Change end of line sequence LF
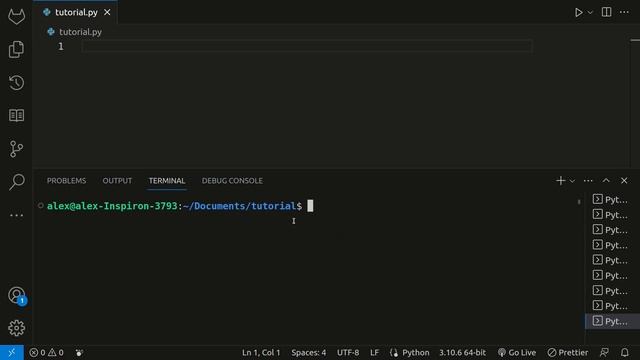 [x=374, y=352]
